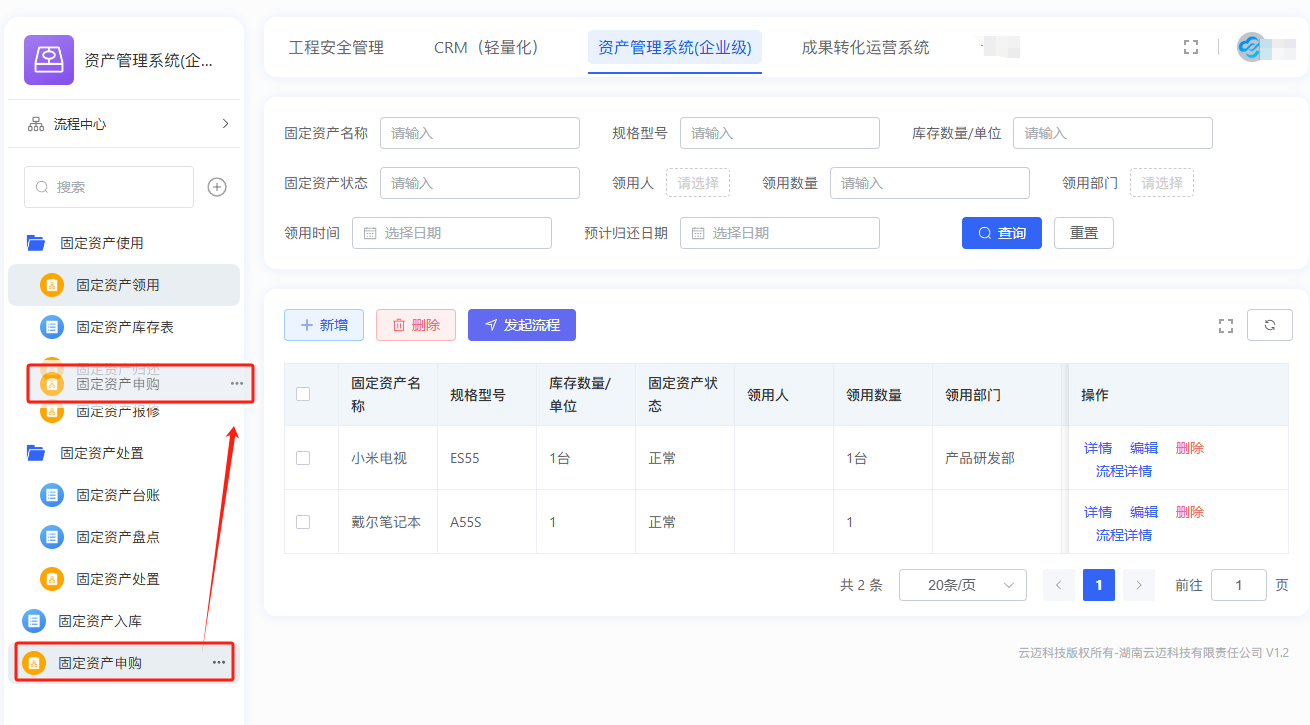Toggle the select-all checkbox in table header

(x=303, y=394)
